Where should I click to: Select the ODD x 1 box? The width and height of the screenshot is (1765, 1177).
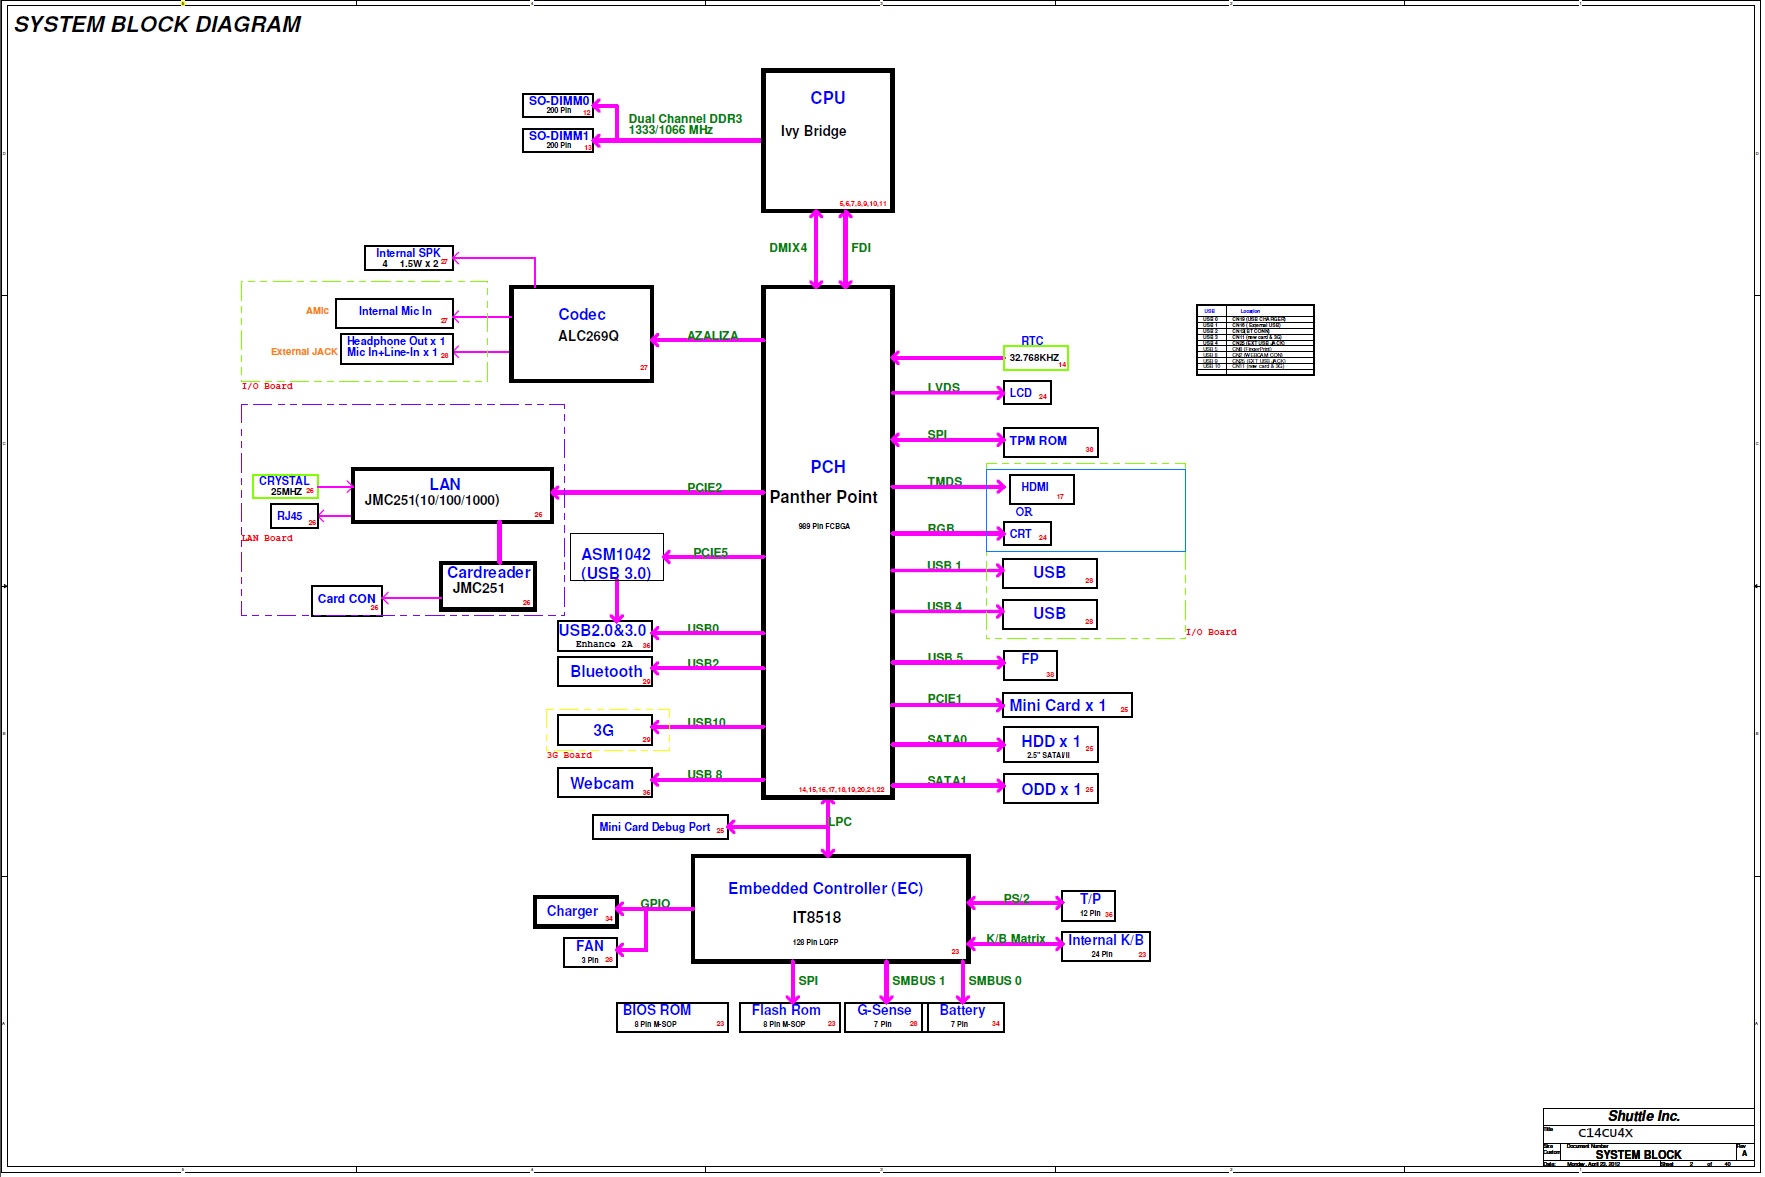pyautogui.click(x=1050, y=789)
